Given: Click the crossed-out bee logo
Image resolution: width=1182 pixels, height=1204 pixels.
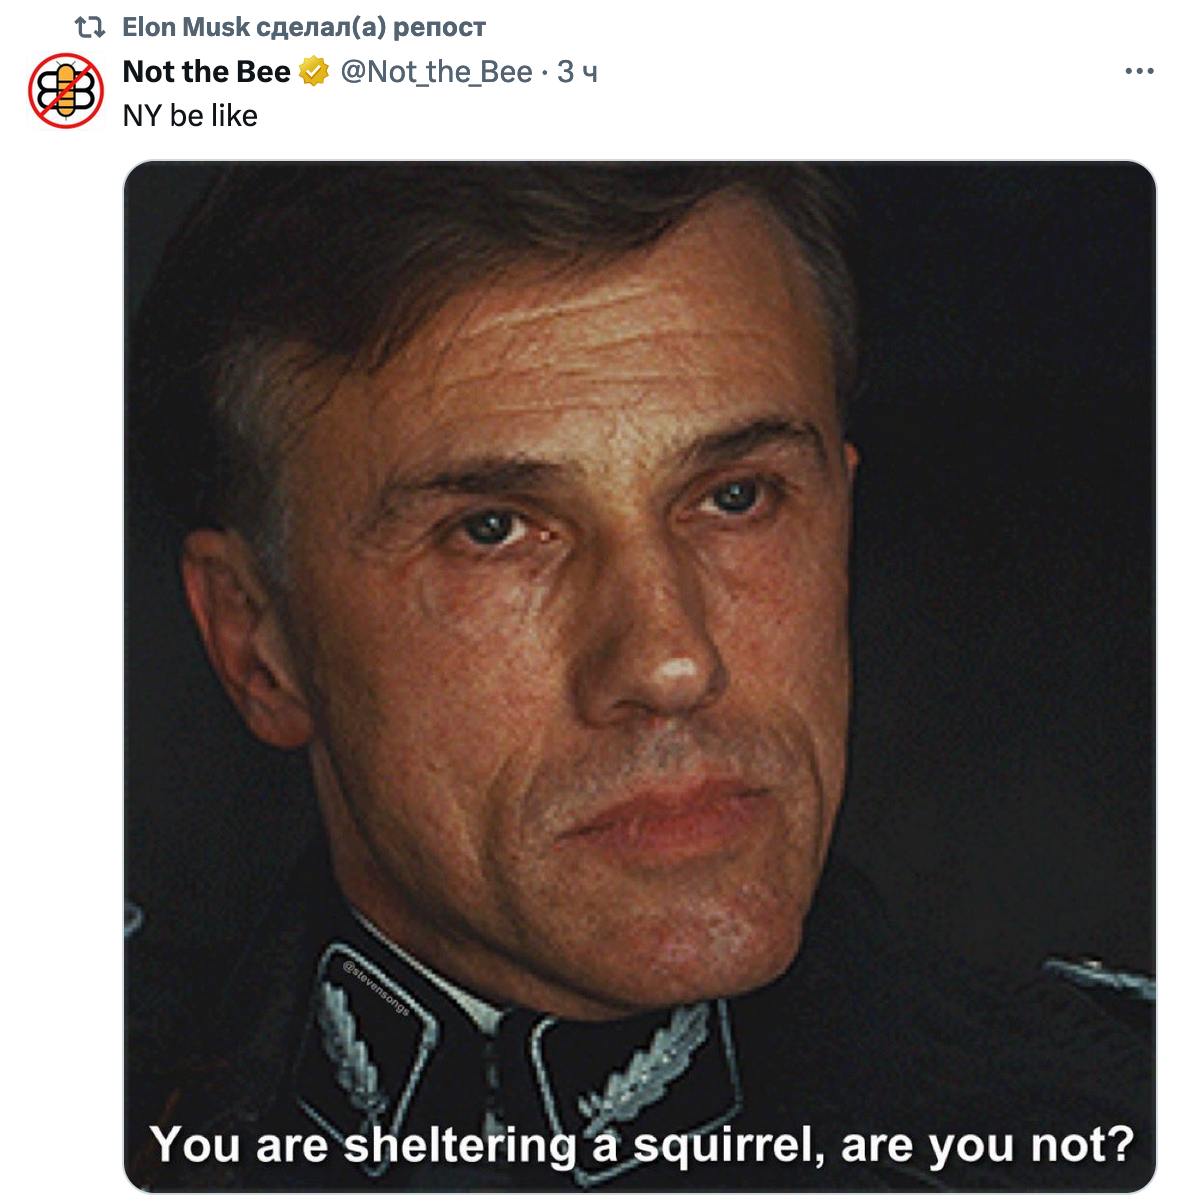Looking at the screenshot, I should (65, 91).
